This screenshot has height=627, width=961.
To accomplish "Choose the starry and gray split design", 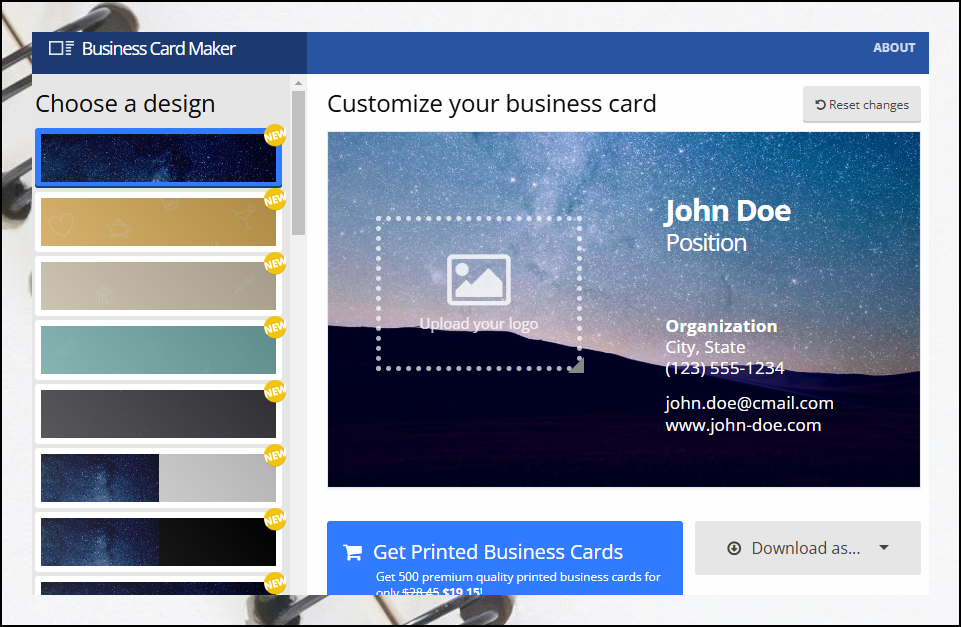I will 158,478.
